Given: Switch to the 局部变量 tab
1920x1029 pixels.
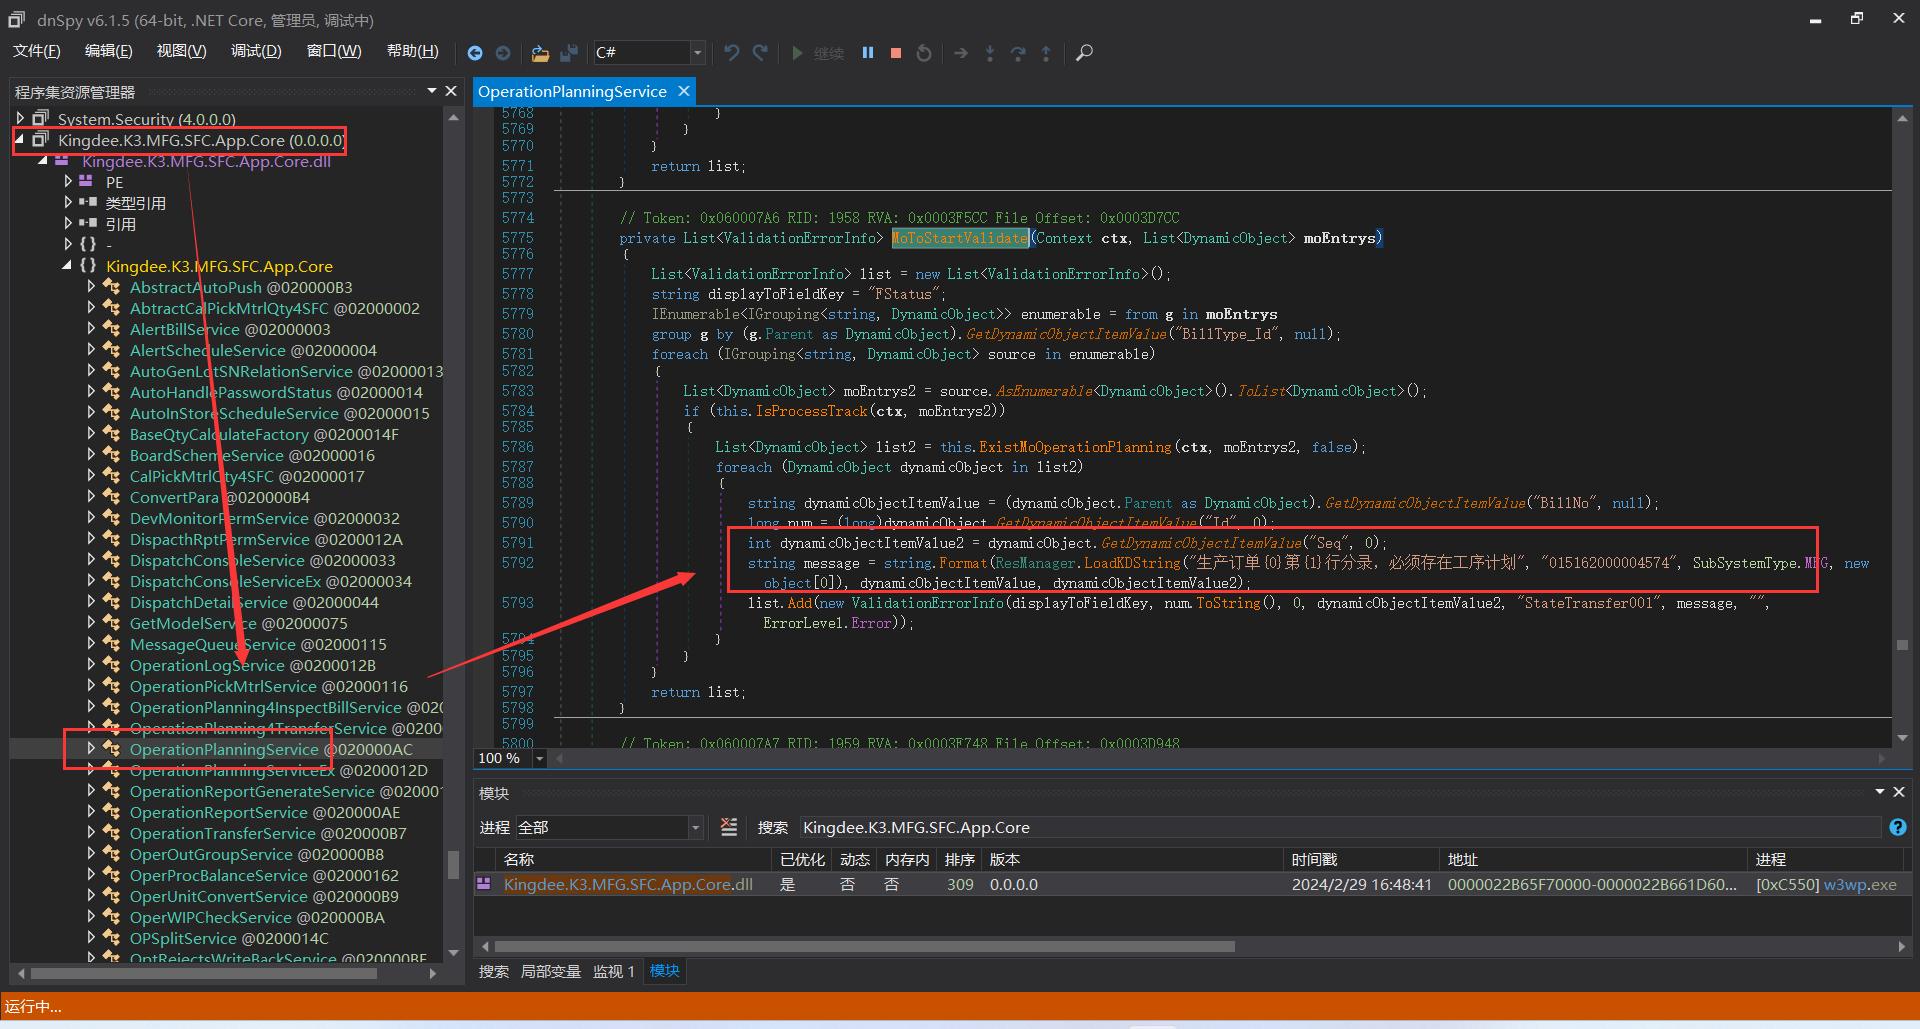Looking at the screenshot, I should pos(550,971).
